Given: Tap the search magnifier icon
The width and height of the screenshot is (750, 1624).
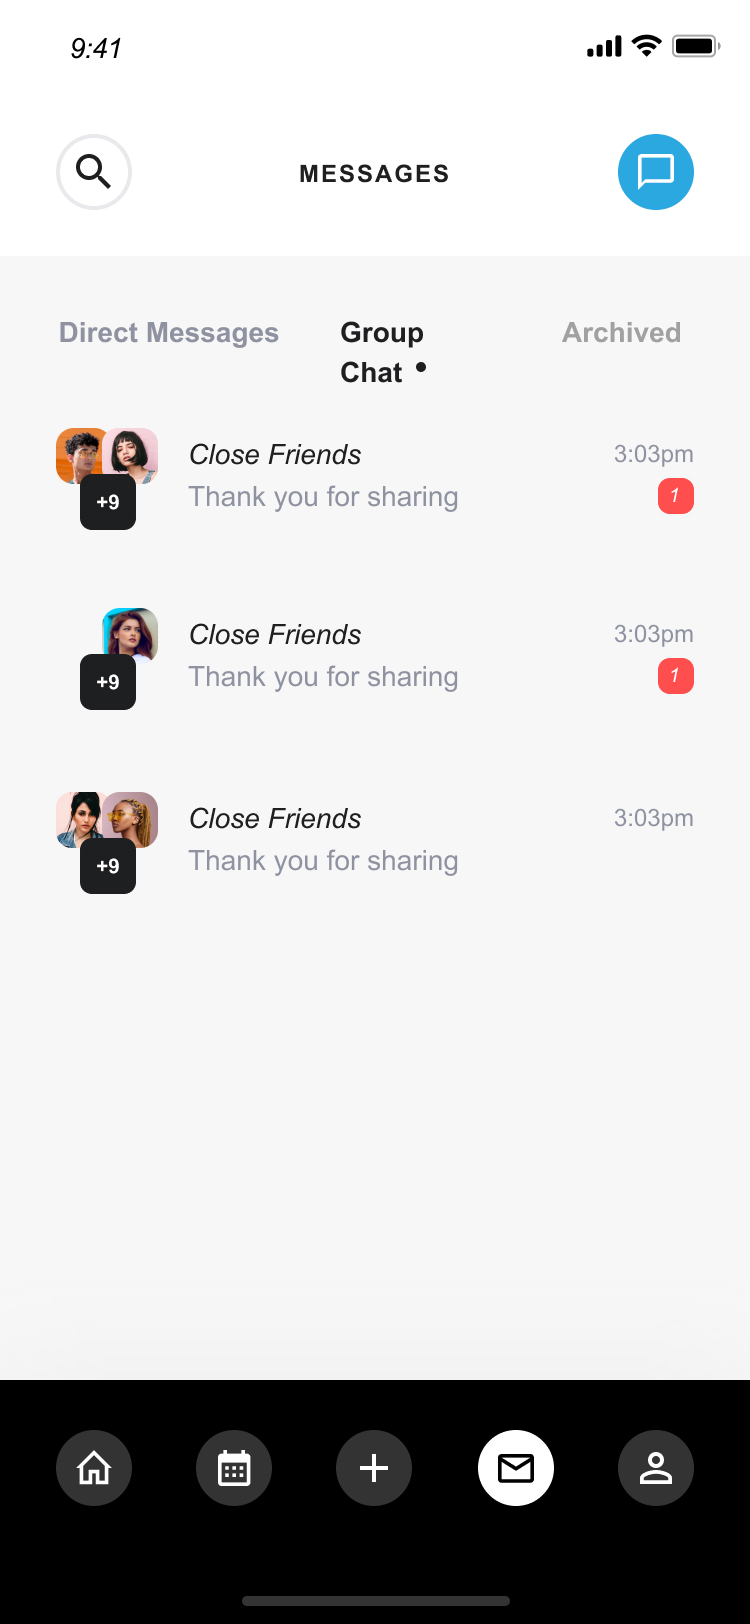Looking at the screenshot, I should 94,172.
